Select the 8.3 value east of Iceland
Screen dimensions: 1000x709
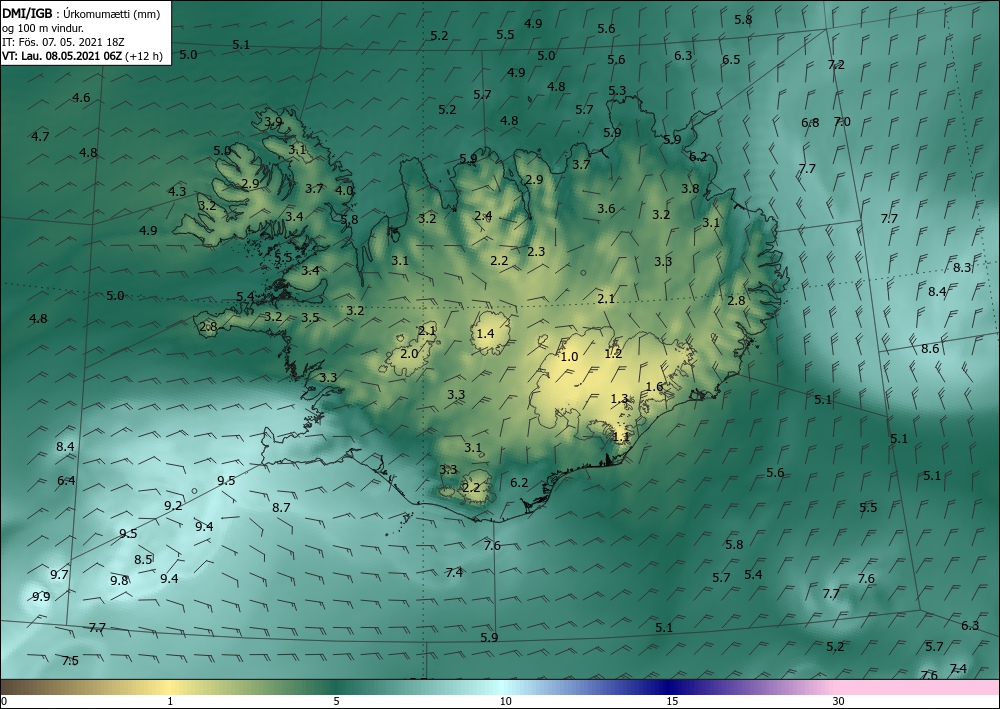(x=962, y=267)
